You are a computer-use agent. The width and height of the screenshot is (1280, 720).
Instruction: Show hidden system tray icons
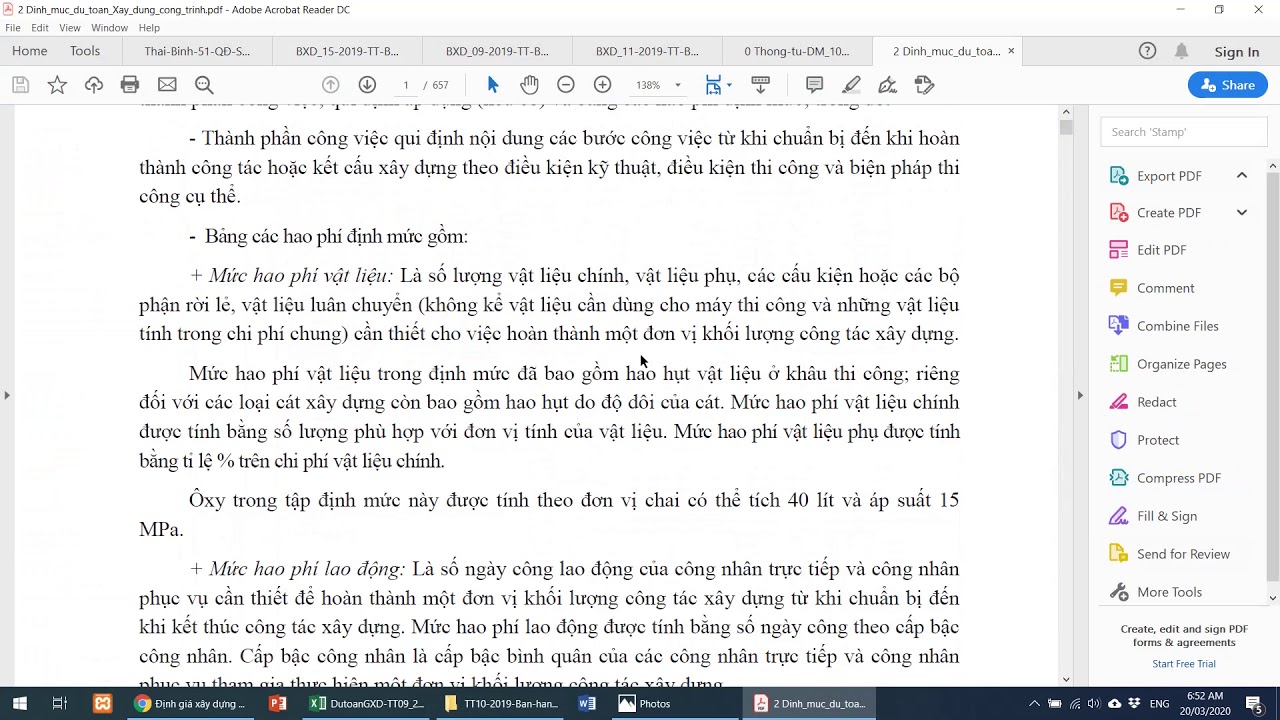pyautogui.click(x=1034, y=703)
